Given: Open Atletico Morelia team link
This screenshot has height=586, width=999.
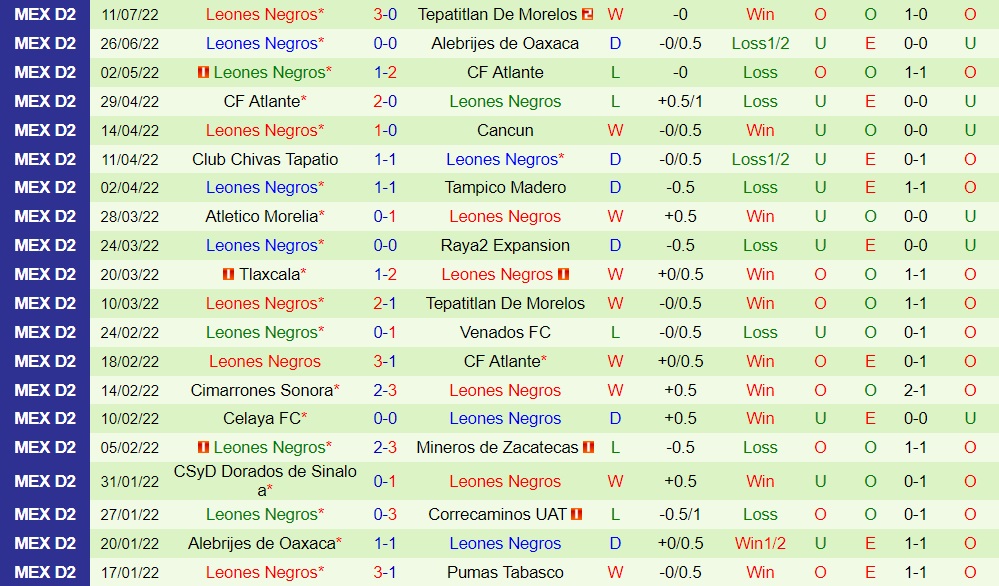Looking at the screenshot, I should tap(261, 217).
